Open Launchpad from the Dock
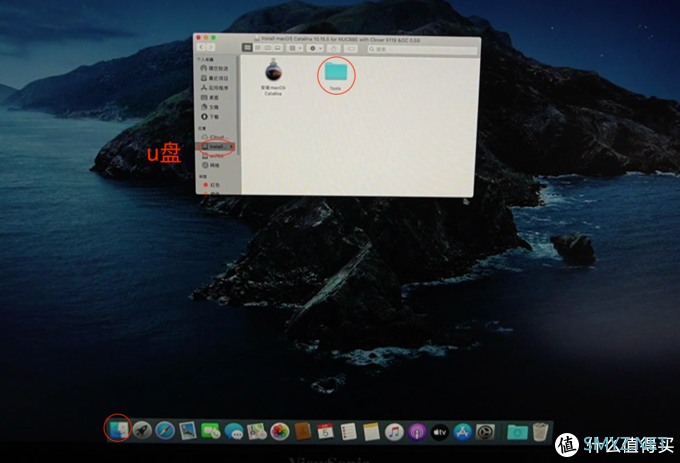680x463 pixels. (x=142, y=430)
